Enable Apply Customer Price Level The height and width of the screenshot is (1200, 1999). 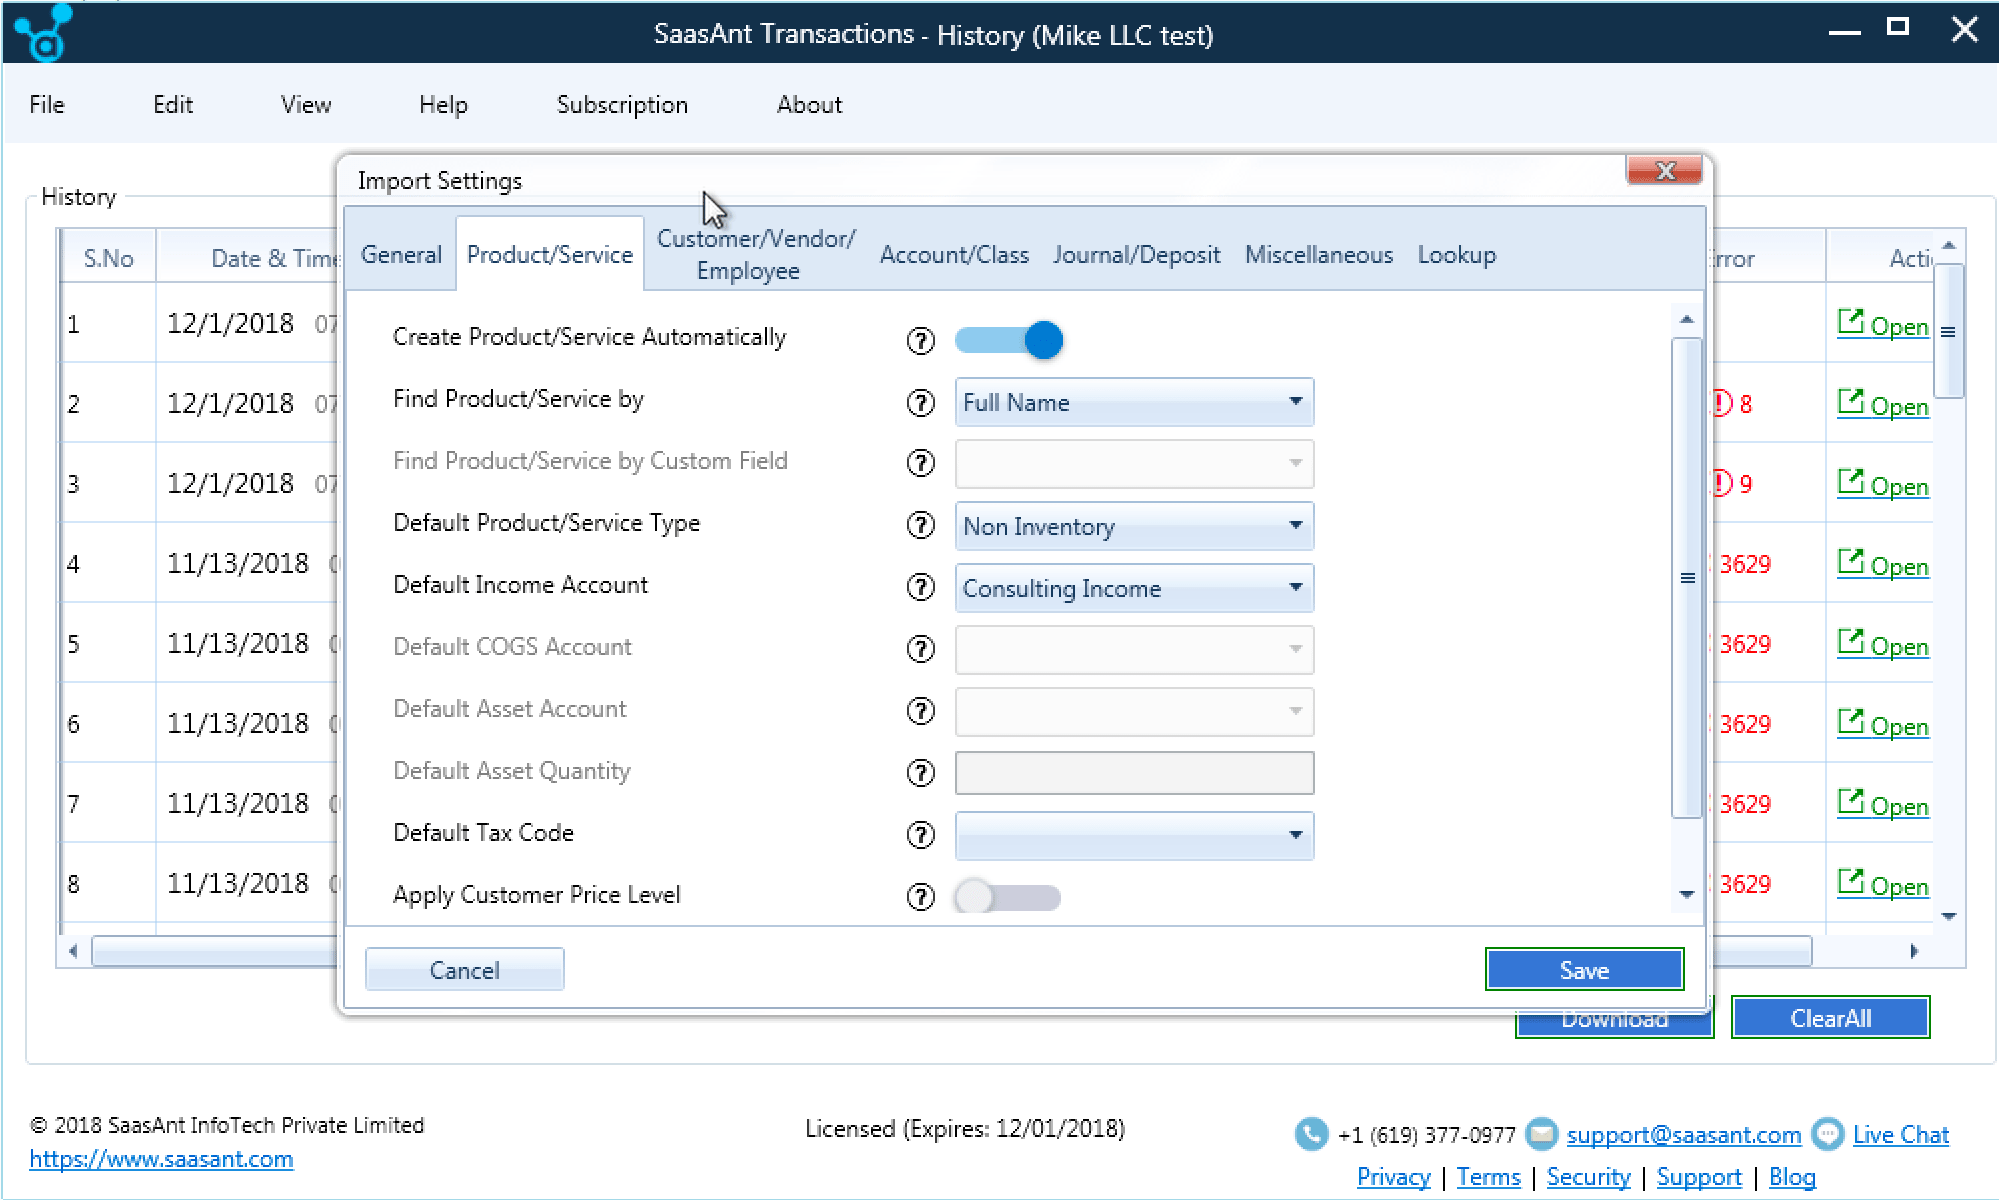(1007, 897)
